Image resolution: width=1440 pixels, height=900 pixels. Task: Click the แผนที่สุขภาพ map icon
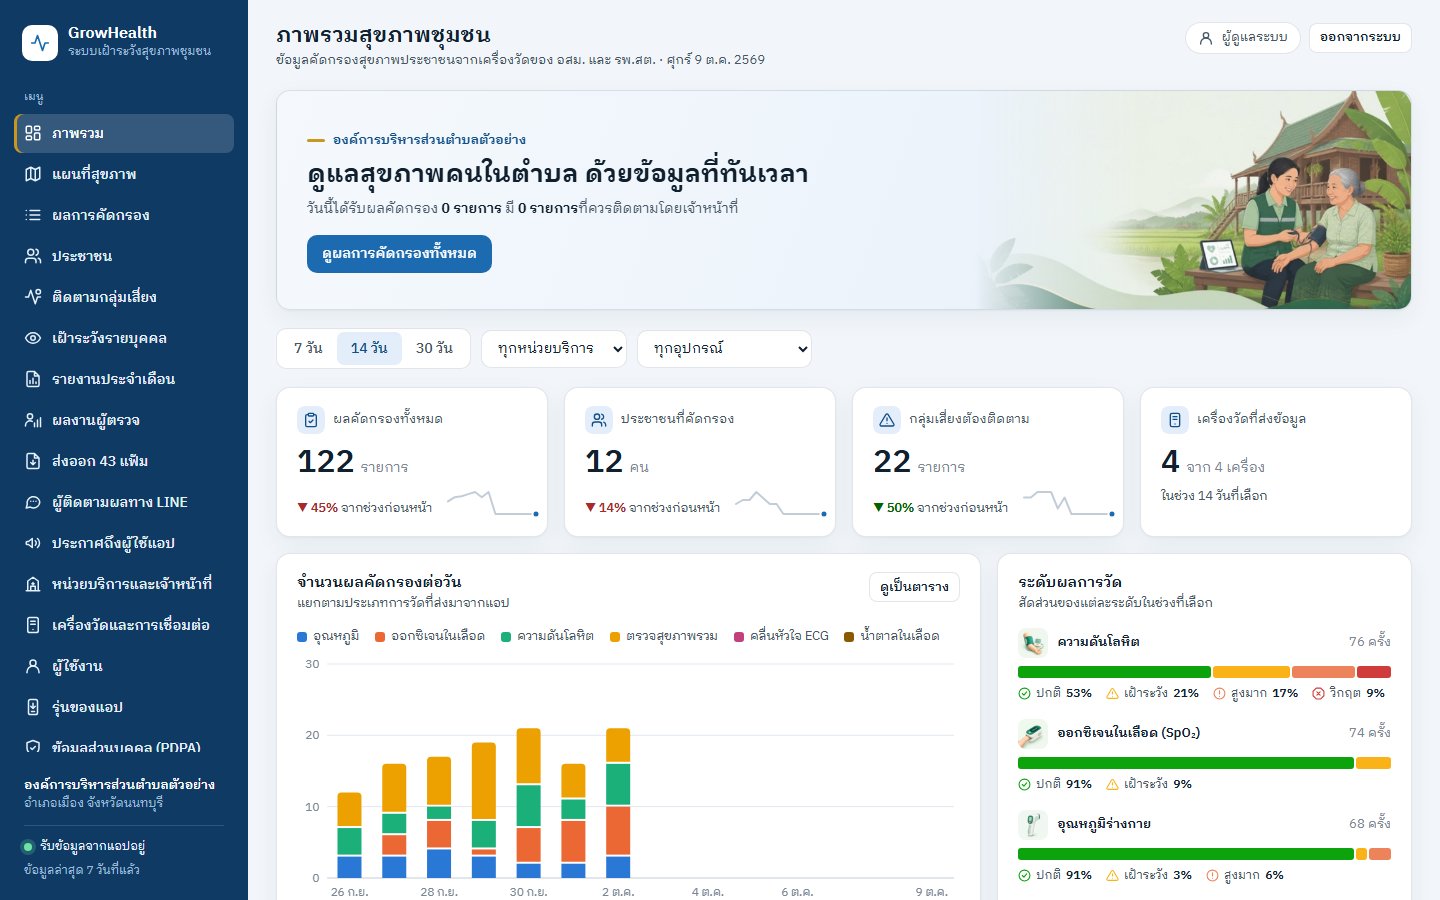click(x=33, y=174)
